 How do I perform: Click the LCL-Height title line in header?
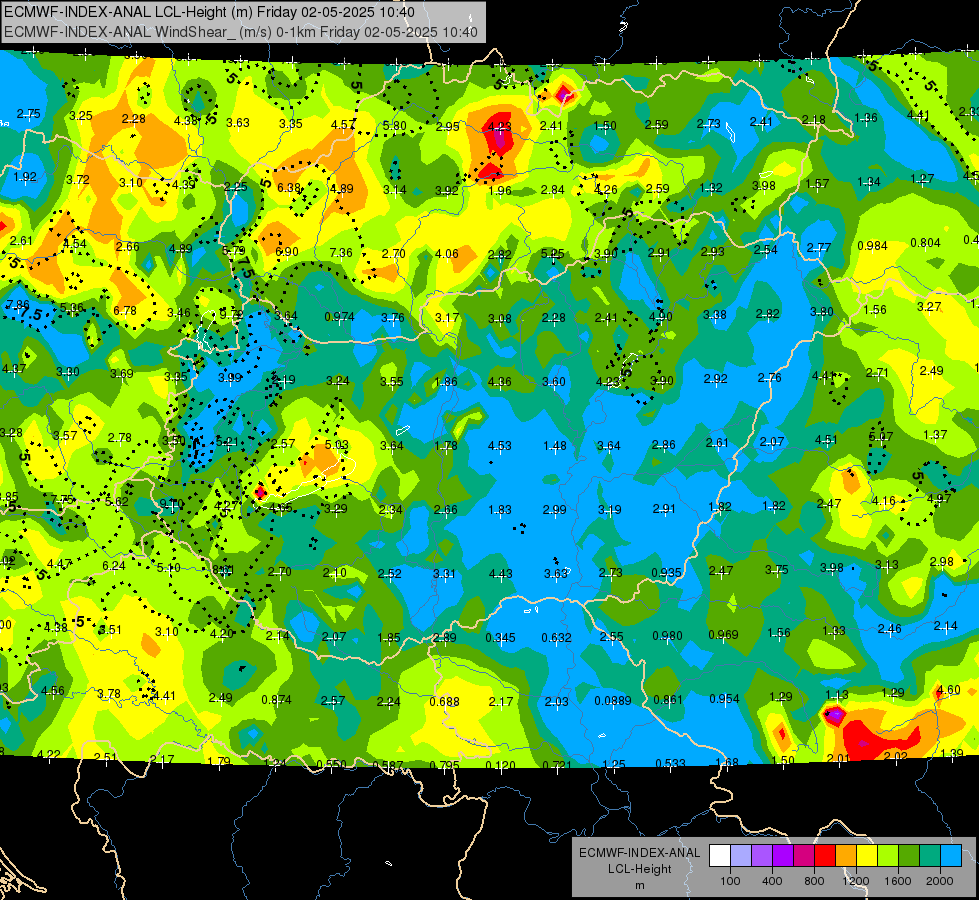pyautogui.click(x=209, y=12)
